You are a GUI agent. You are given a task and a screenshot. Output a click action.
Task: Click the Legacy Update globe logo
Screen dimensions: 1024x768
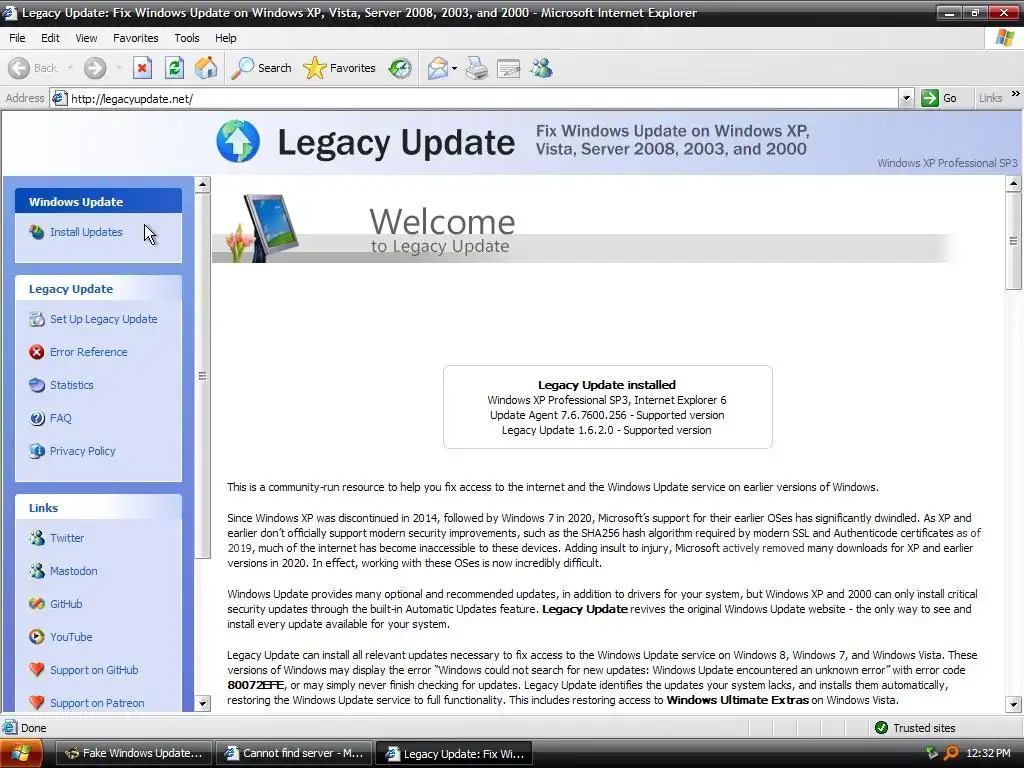238,141
